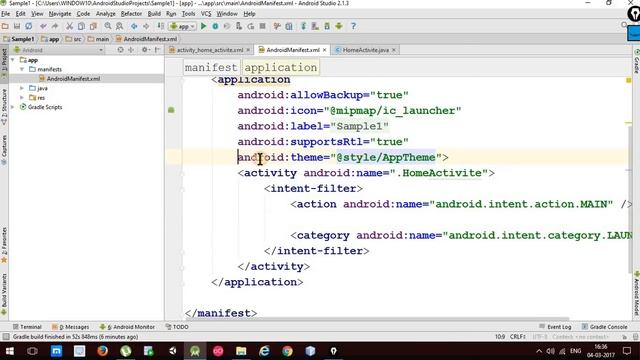This screenshot has width=640, height=360.
Task: Click the Undo arrow icon
Action: tap(43, 26)
